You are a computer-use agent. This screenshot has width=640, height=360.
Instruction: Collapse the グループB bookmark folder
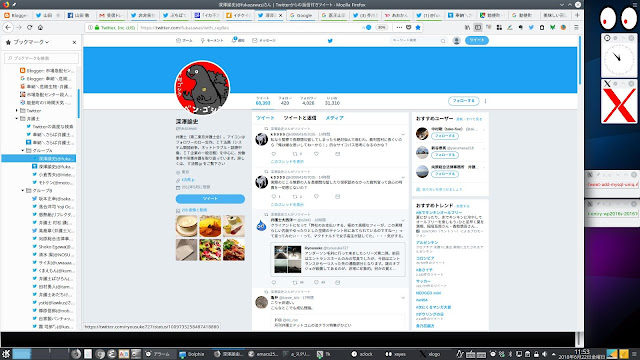point(23,191)
